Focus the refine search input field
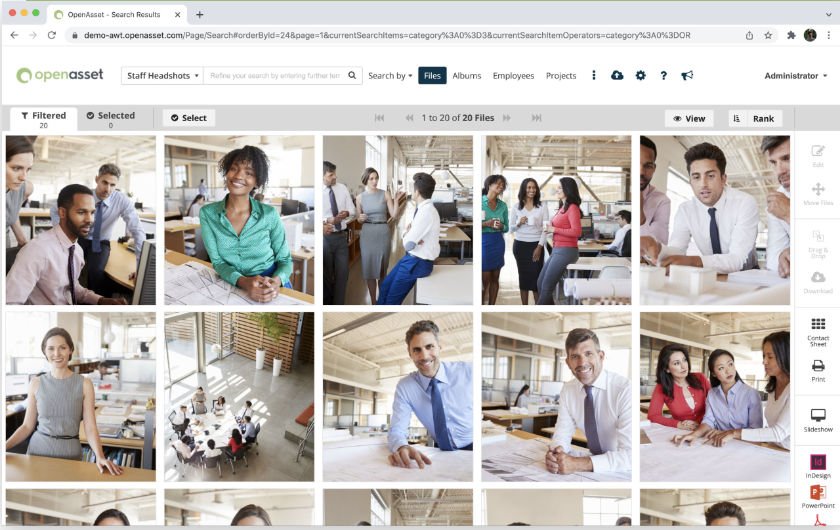 [x=275, y=76]
